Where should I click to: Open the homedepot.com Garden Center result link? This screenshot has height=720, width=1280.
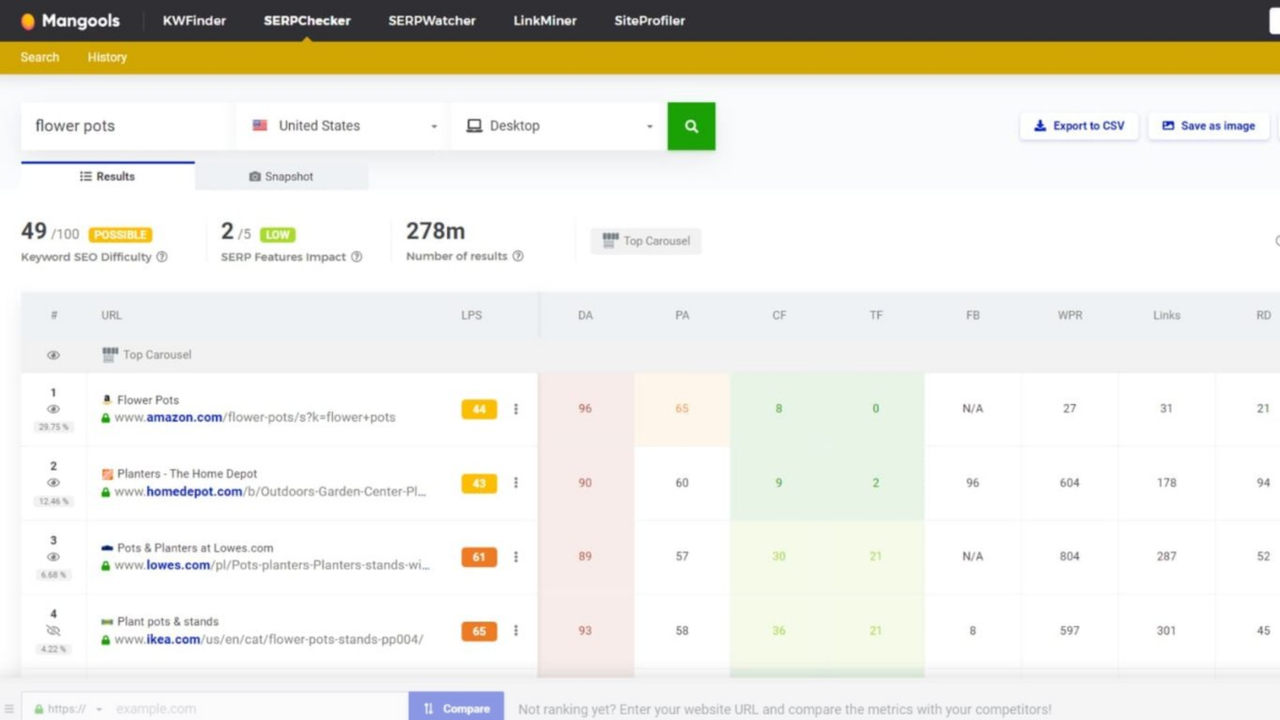click(x=270, y=492)
